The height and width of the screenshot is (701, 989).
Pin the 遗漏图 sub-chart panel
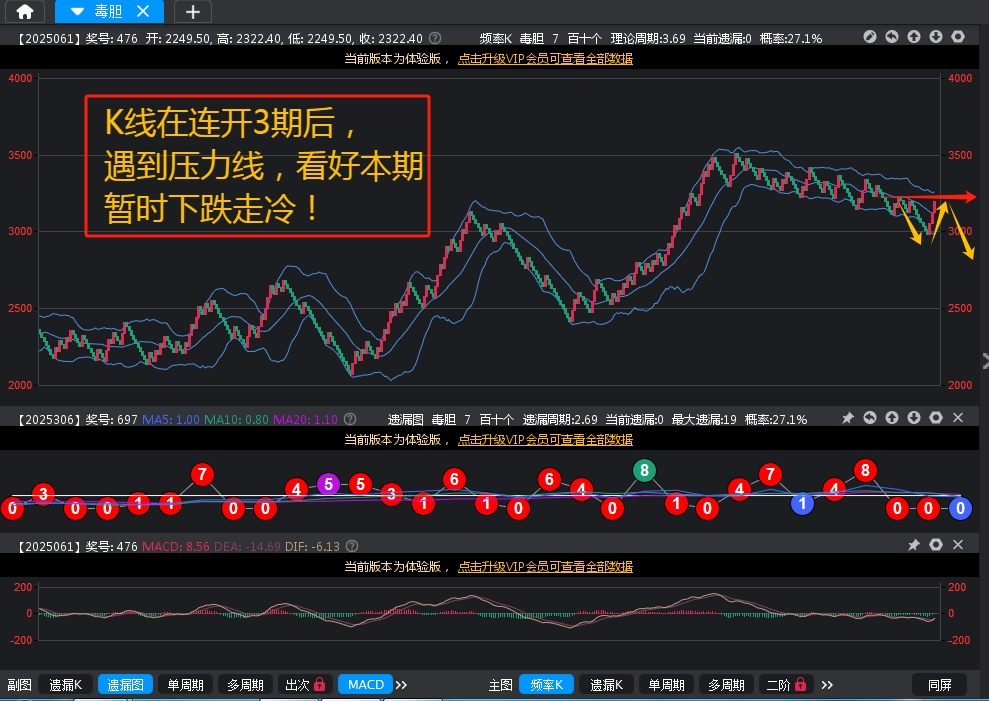pyautogui.click(x=848, y=418)
